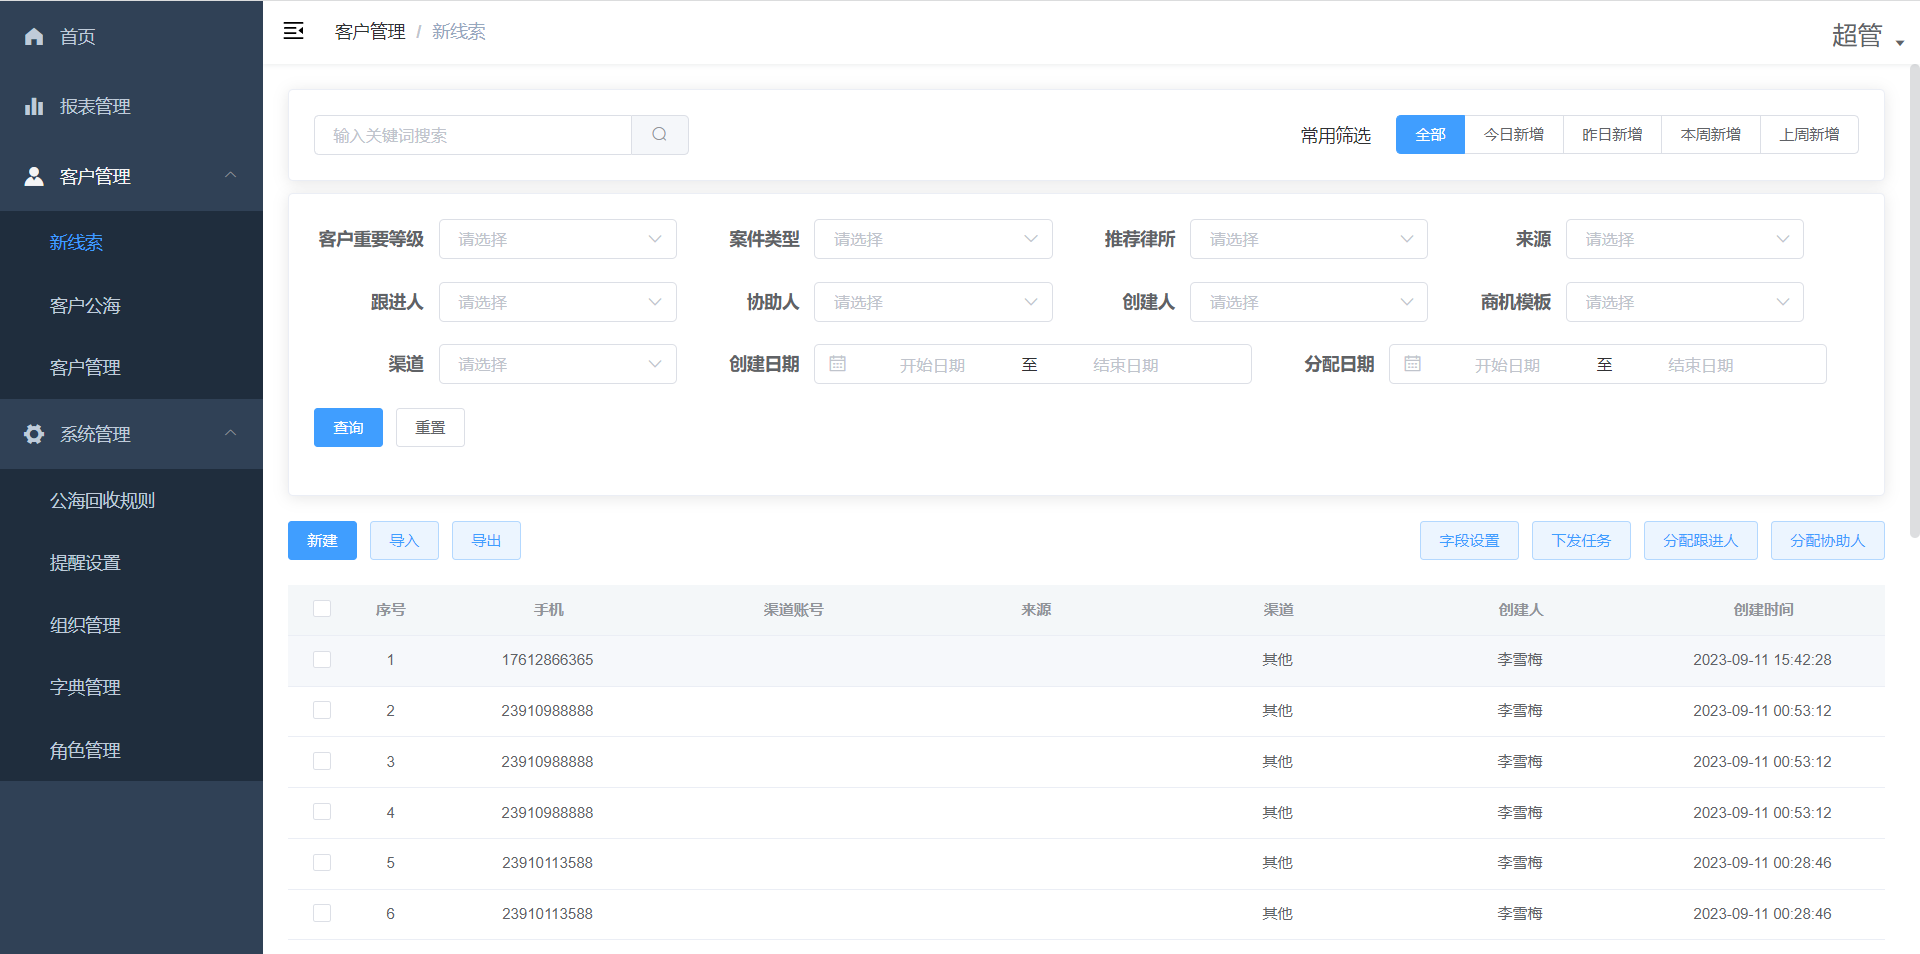Click the person icon beside 客户管理
Screen dimensions: 1920x954
click(x=34, y=176)
